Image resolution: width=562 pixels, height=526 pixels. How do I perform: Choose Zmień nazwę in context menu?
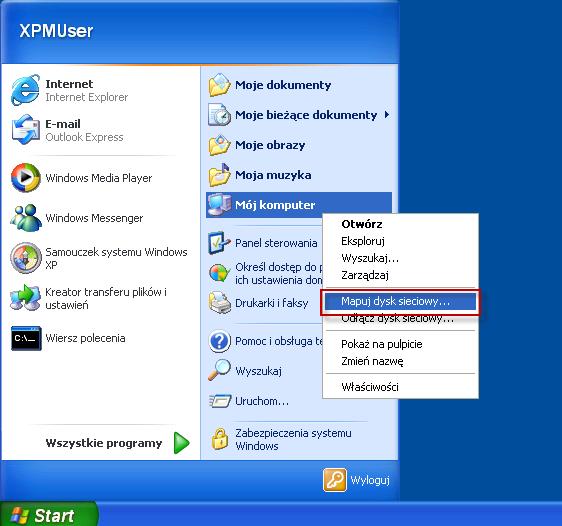400,361
